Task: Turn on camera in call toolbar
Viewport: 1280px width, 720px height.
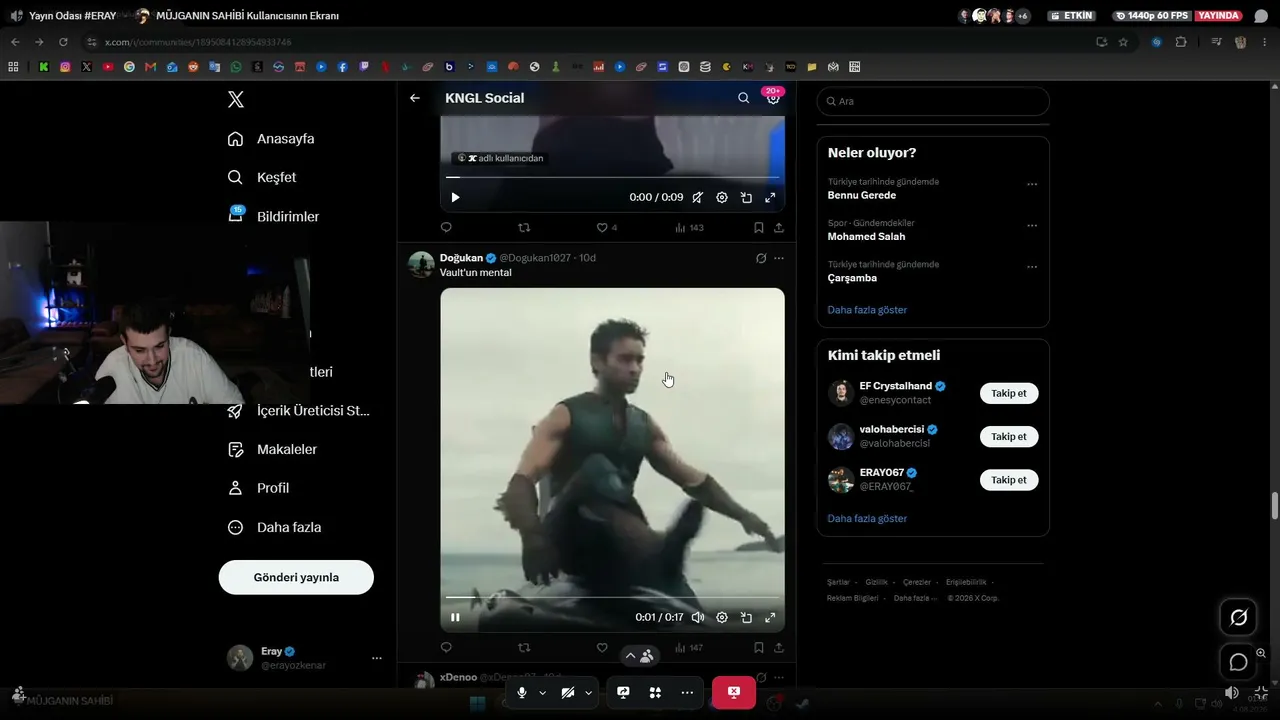Action: 567,692
